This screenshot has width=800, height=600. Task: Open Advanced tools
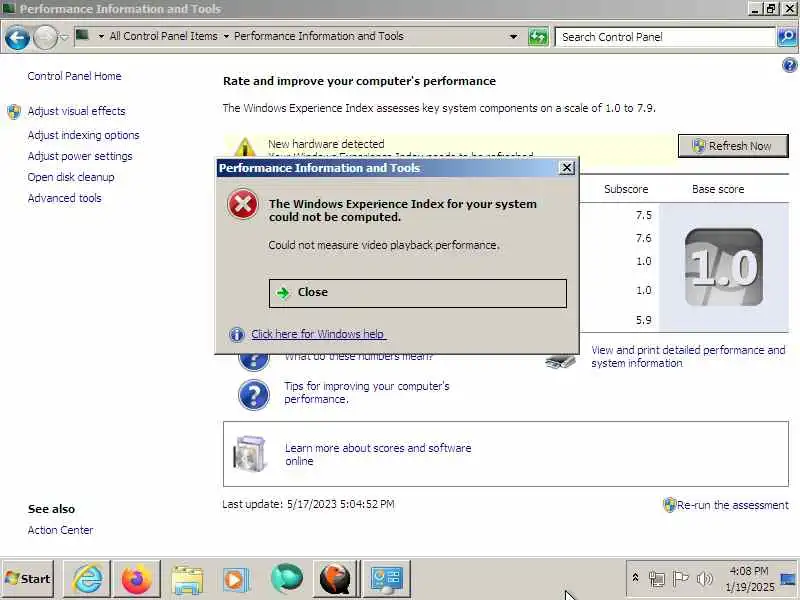pos(65,198)
